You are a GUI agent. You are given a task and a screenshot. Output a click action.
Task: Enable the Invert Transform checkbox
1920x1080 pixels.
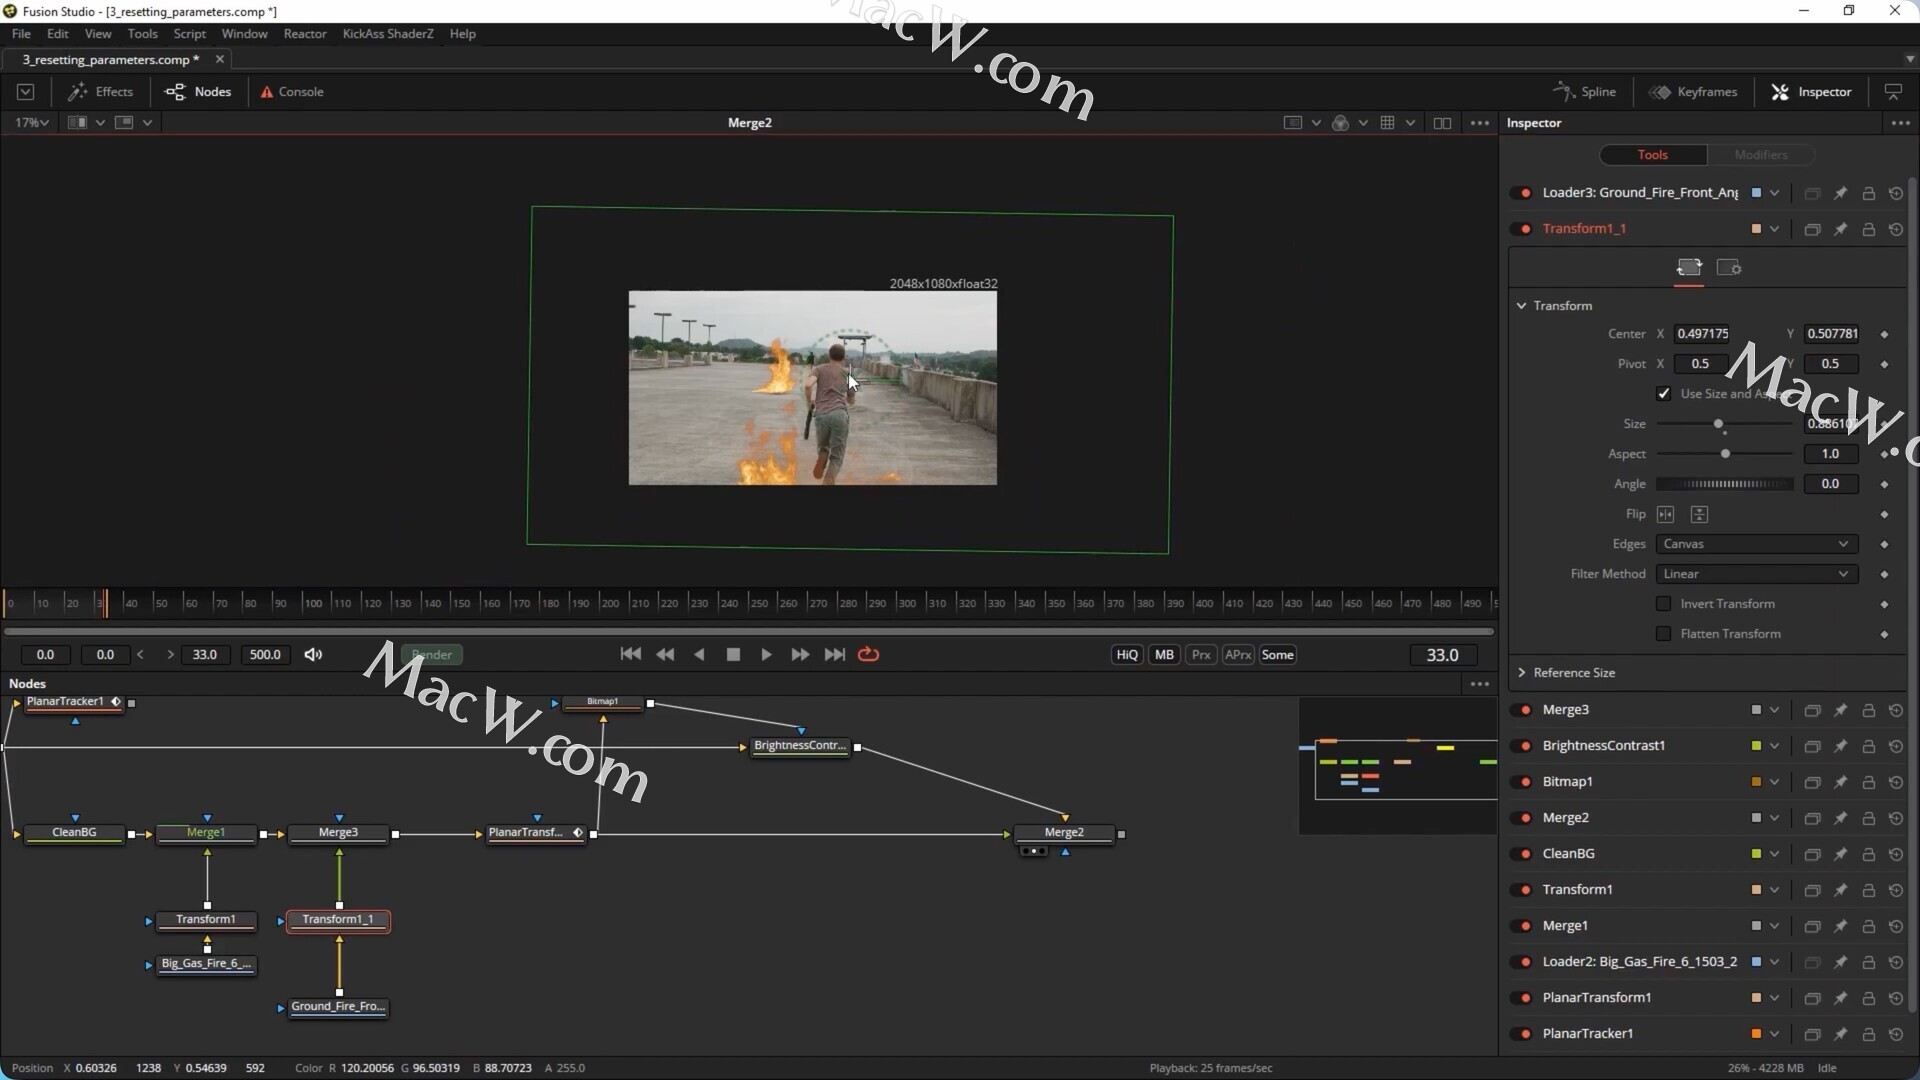(1664, 604)
